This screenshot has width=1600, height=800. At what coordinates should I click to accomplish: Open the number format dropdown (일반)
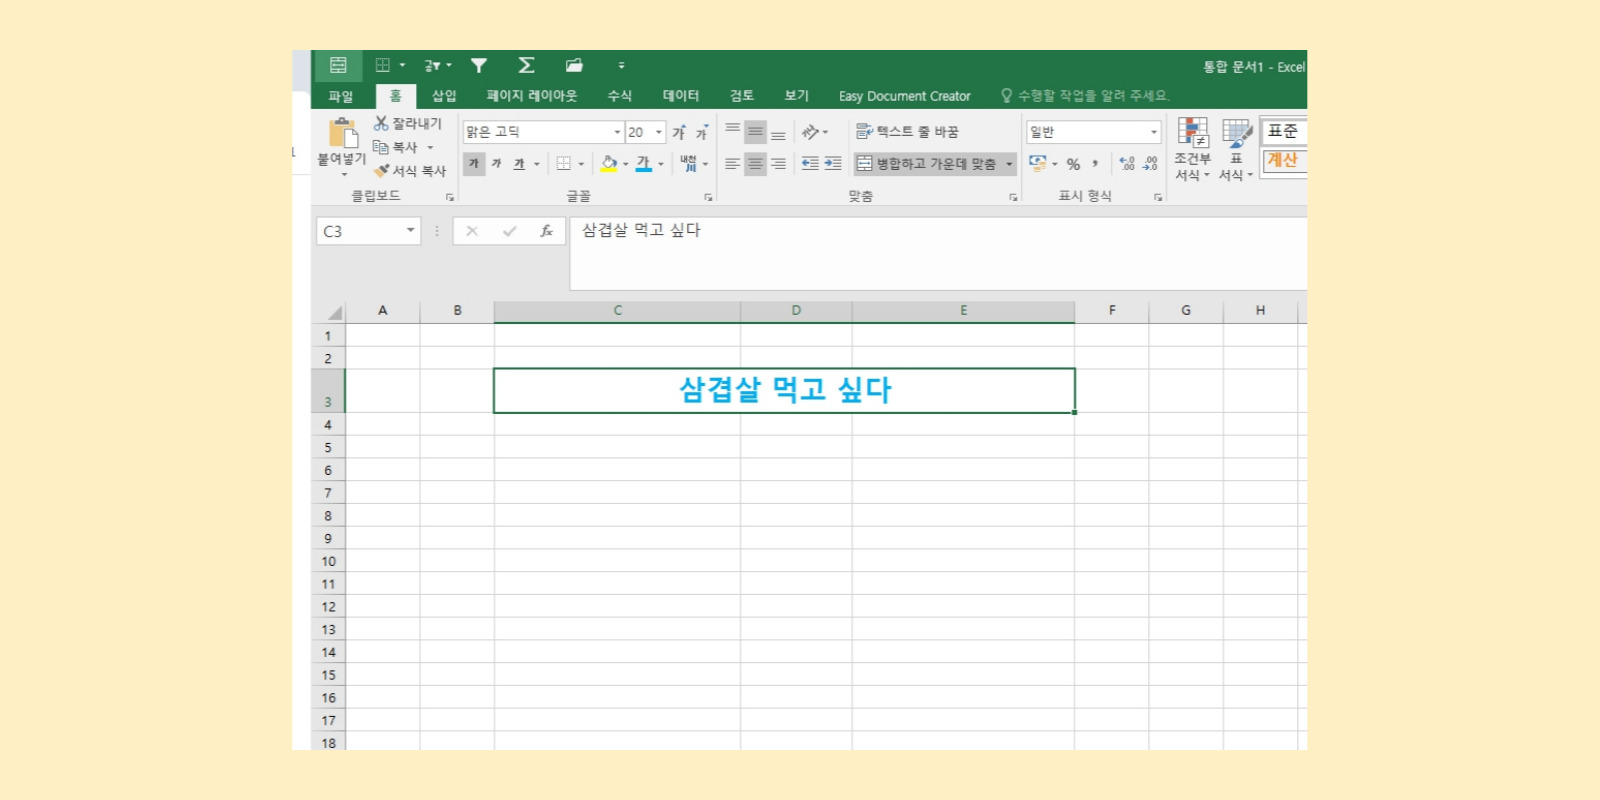pyautogui.click(x=1153, y=132)
